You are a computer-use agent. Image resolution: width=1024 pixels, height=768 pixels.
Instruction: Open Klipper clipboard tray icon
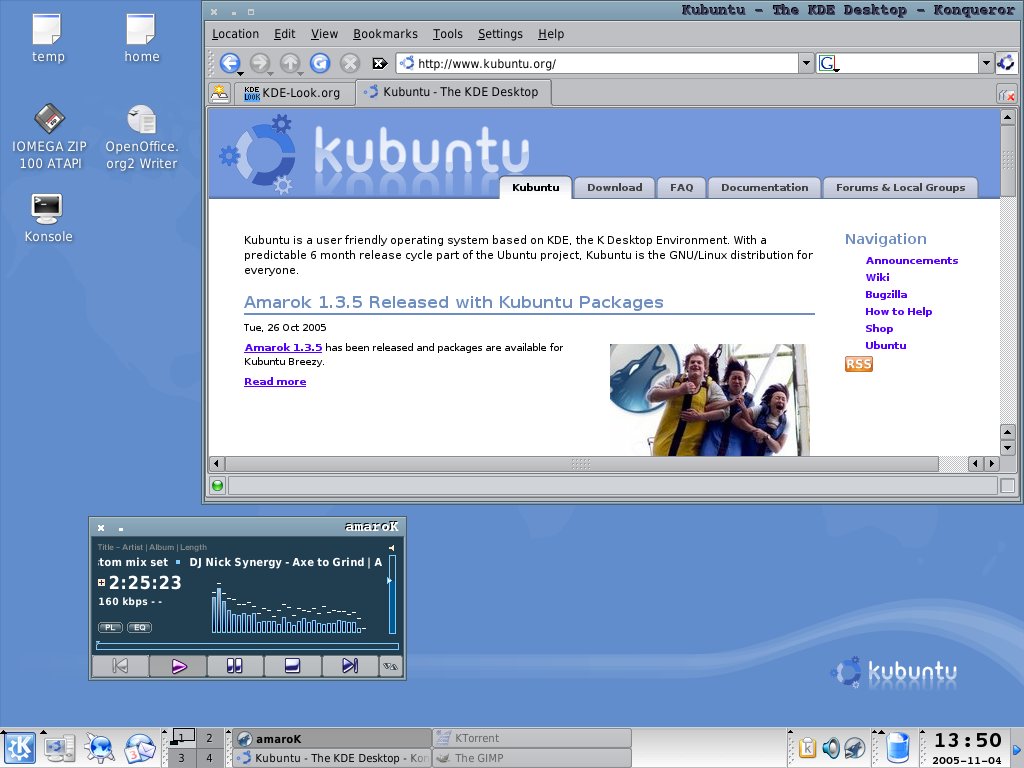click(x=807, y=748)
